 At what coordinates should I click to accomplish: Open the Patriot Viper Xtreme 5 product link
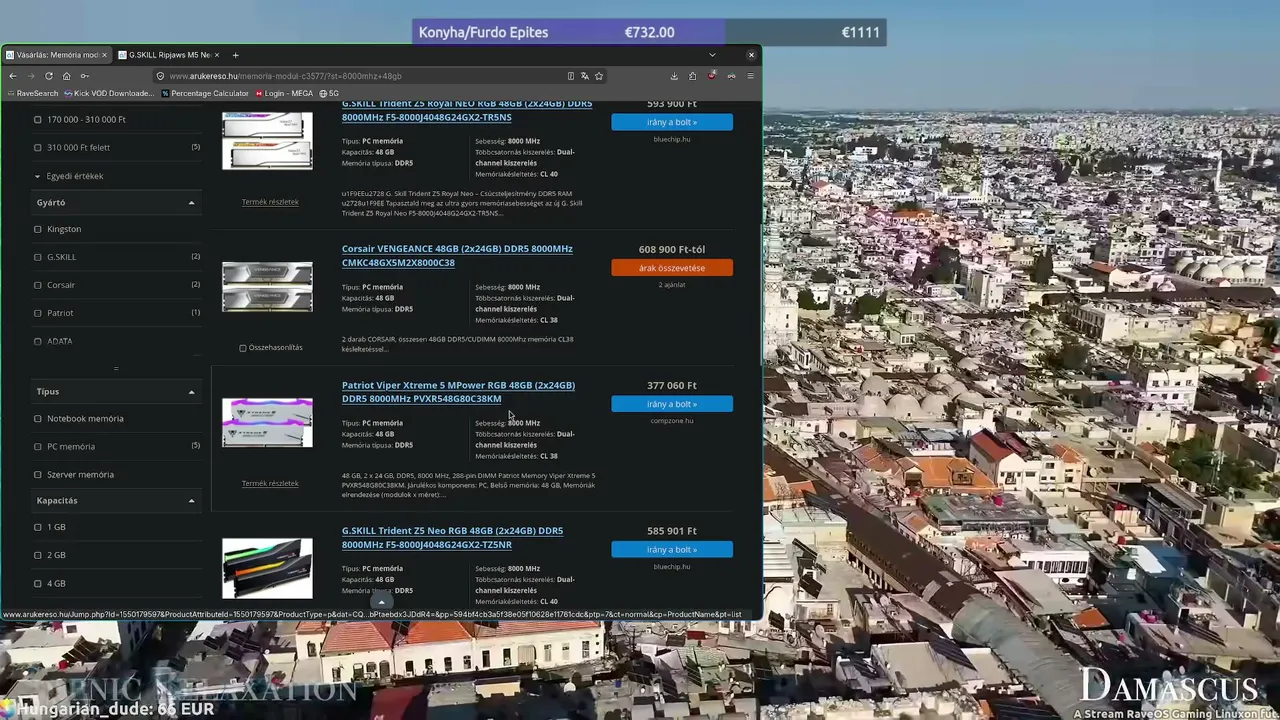458,392
